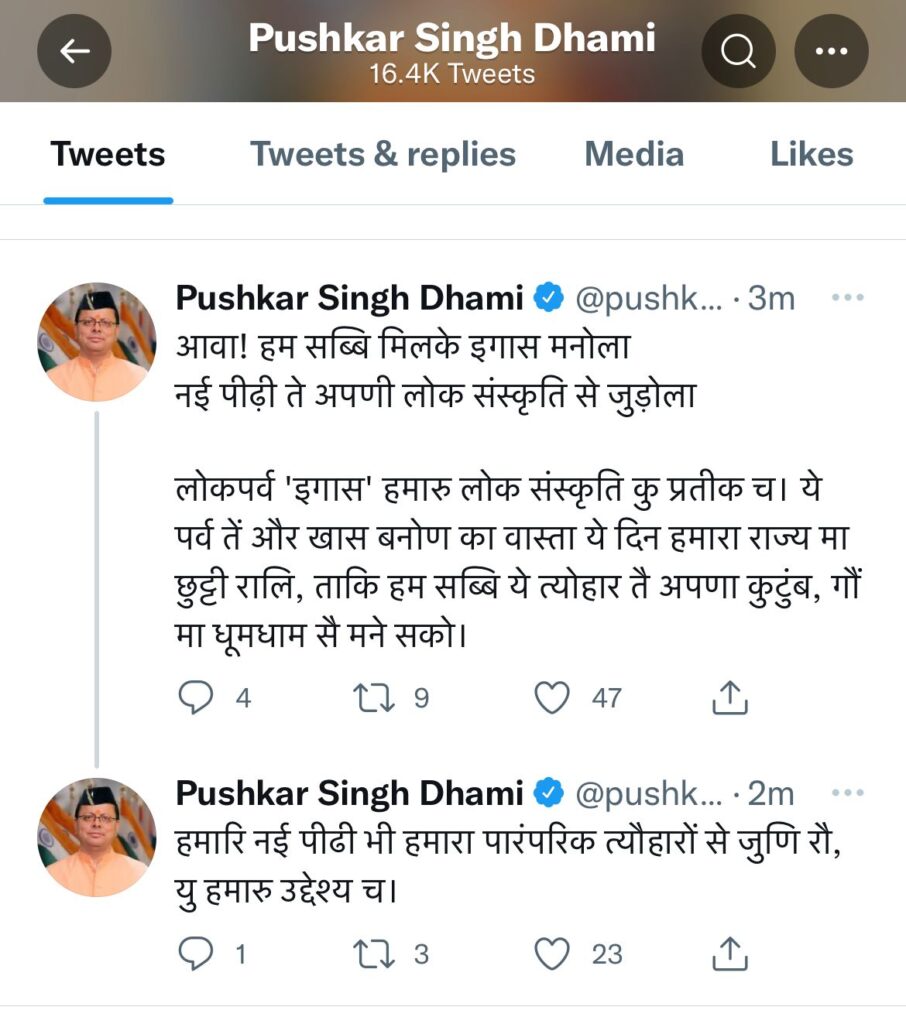Reply to the second tweet
Screen dimensions: 906x1024
click(x=195, y=954)
